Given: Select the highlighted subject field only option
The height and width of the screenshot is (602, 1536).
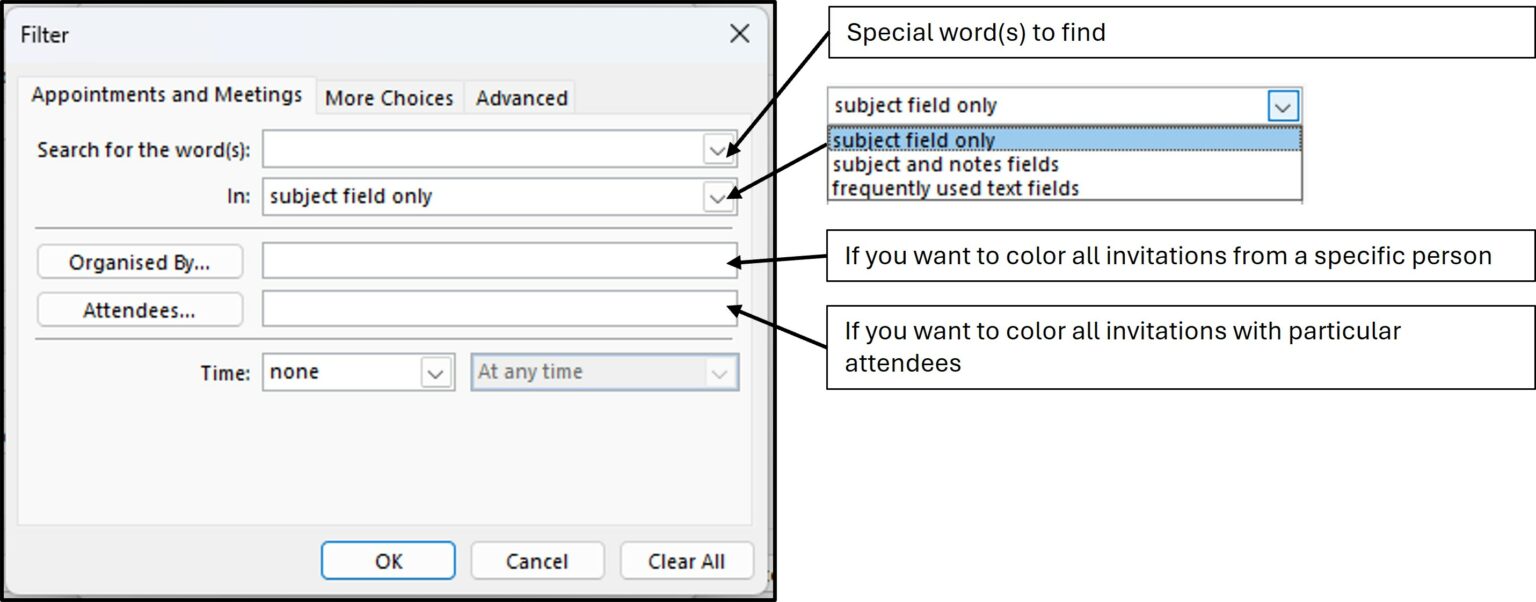Looking at the screenshot, I should pos(914,140).
